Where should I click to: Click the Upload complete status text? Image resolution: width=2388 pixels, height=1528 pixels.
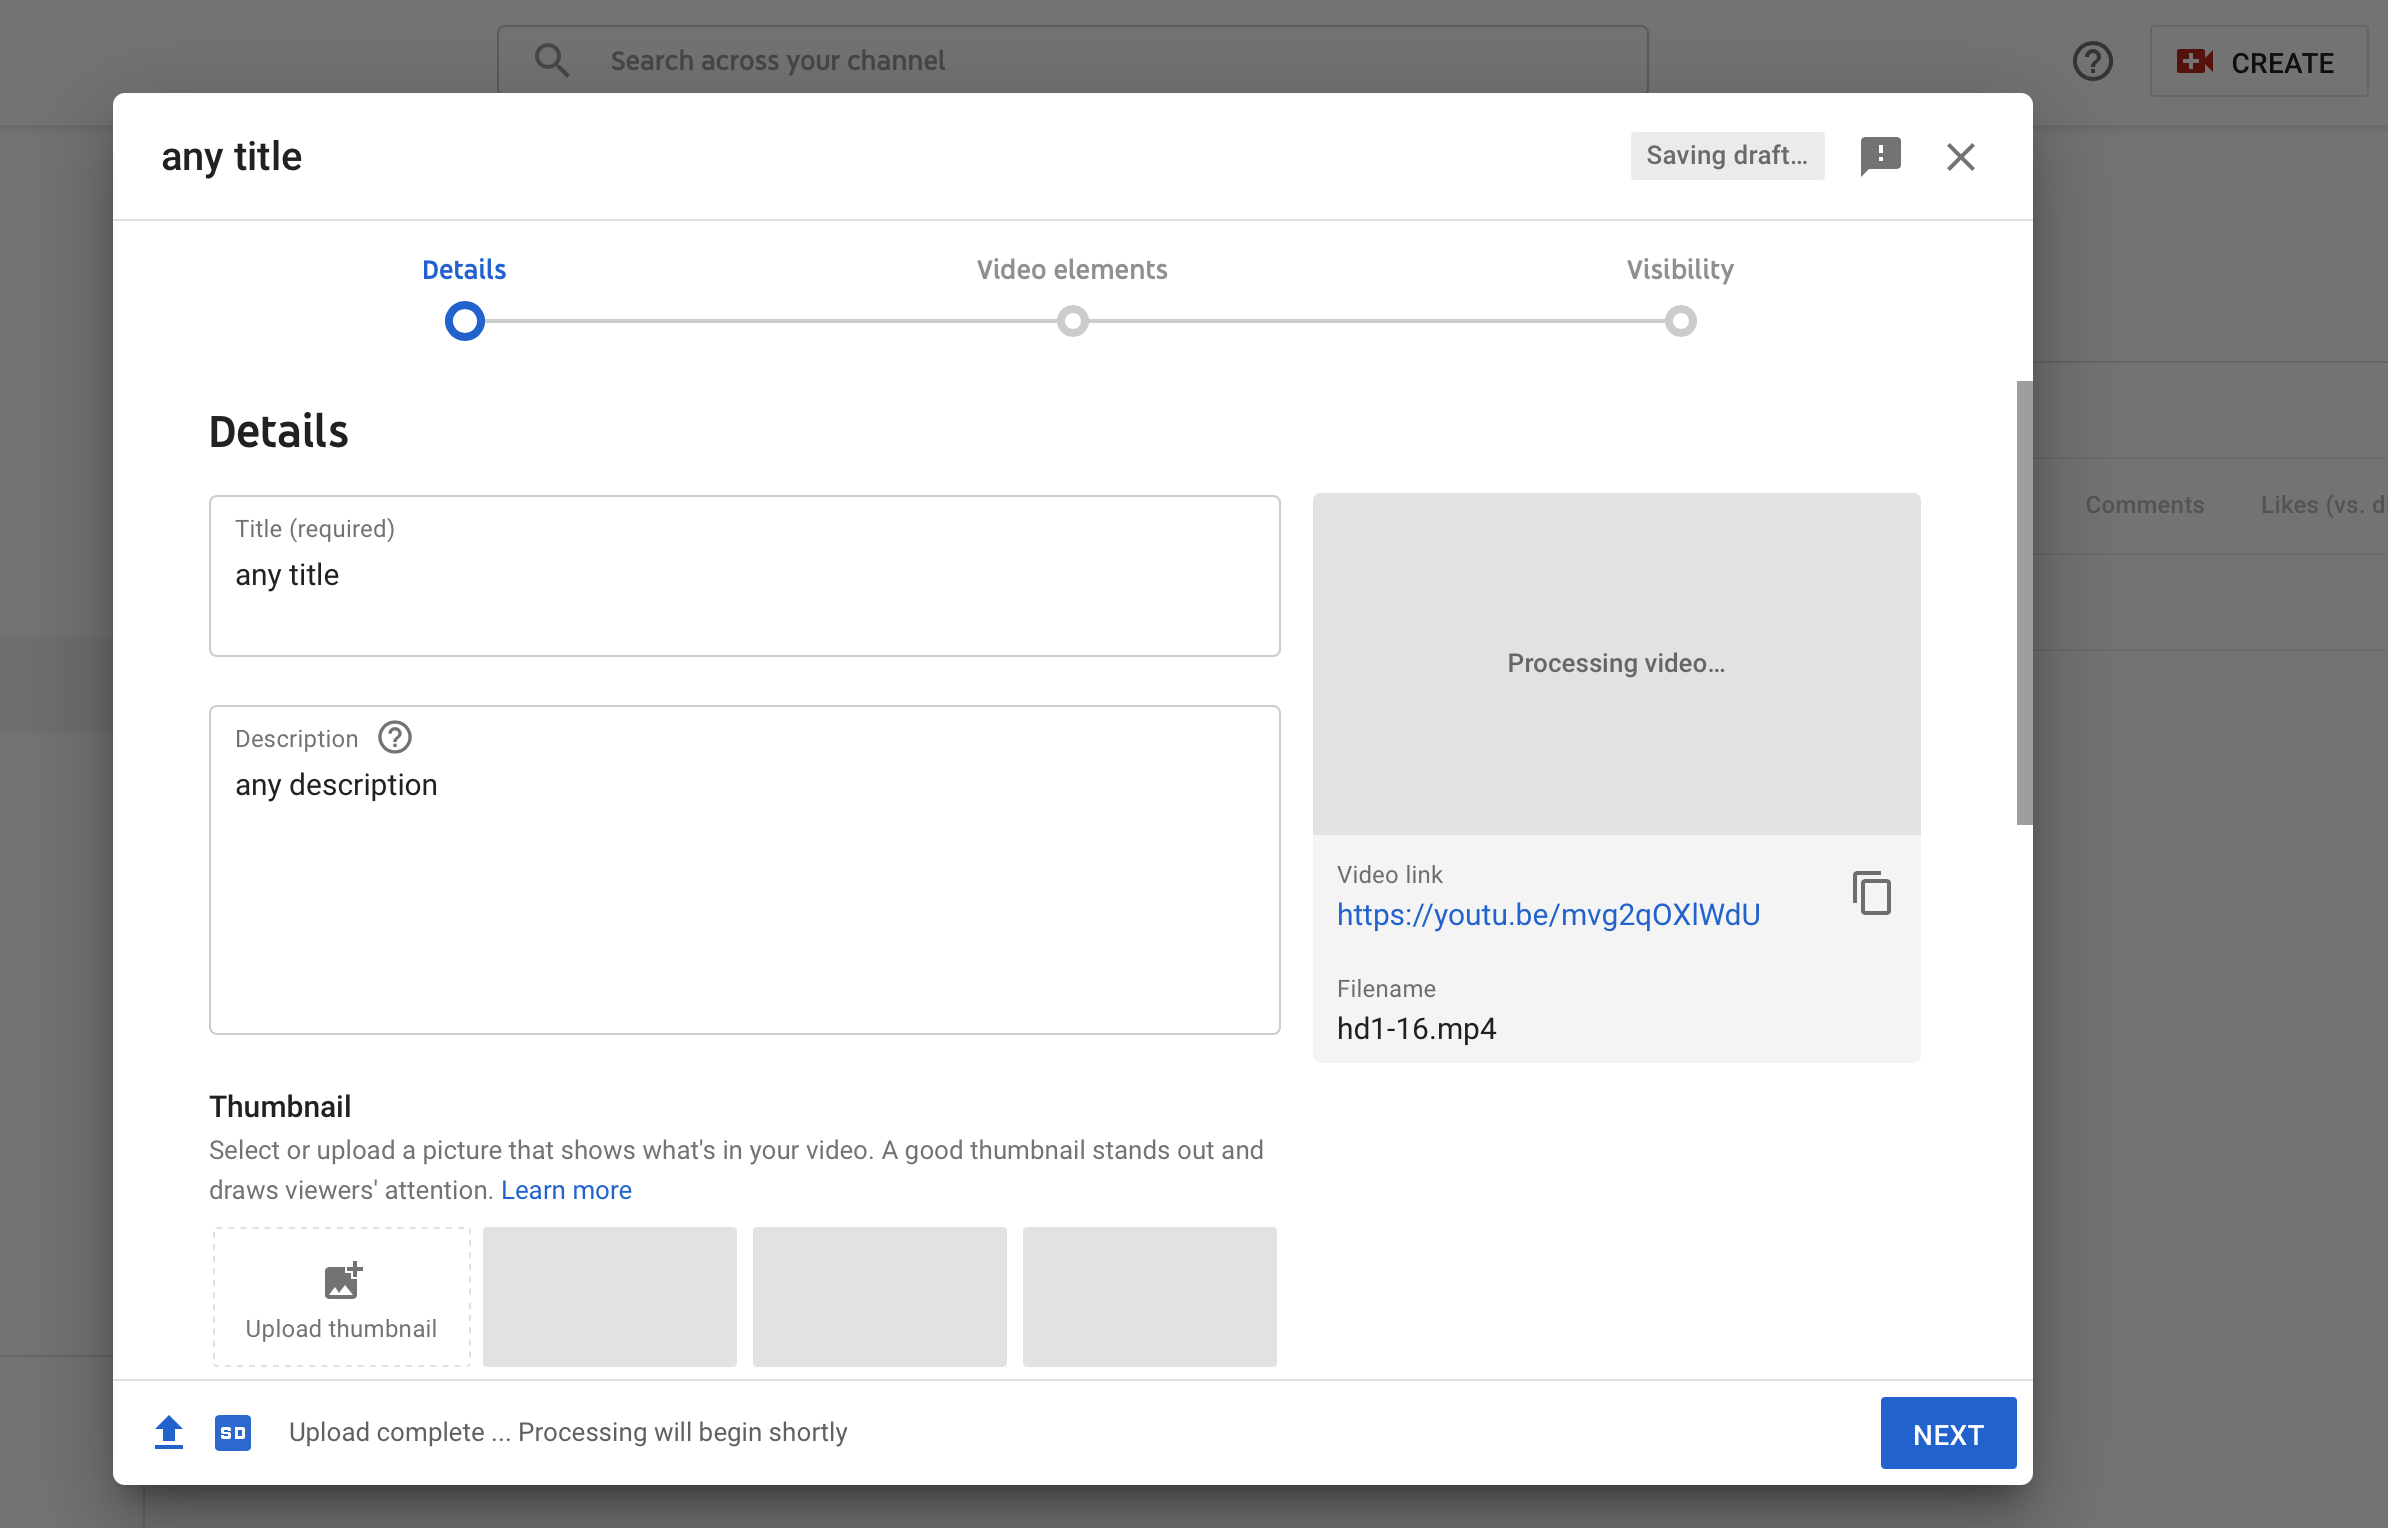(568, 1432)
